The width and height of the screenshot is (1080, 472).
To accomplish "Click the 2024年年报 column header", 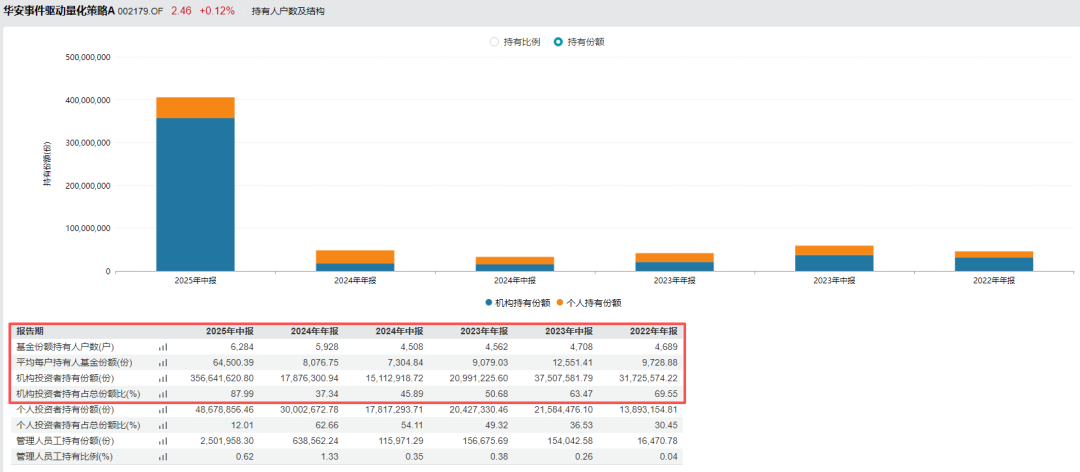I will 315,331.
